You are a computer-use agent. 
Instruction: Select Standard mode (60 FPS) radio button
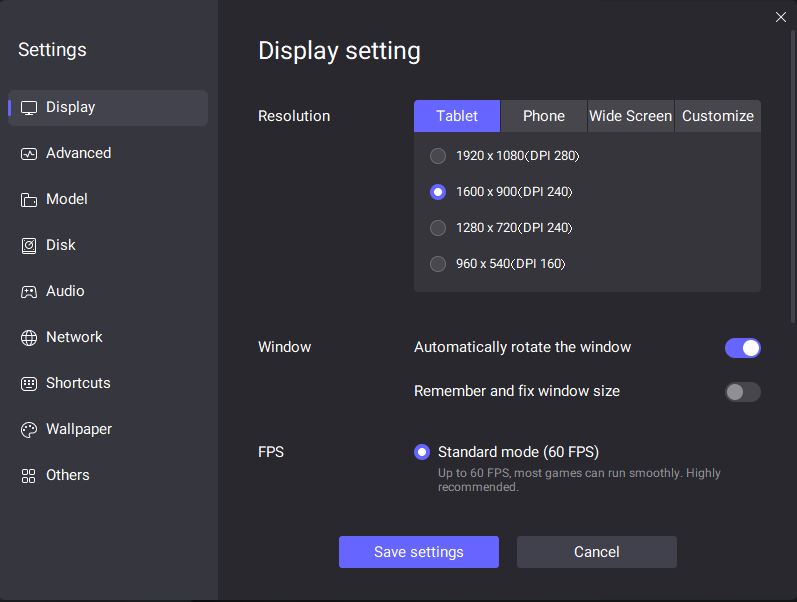point(422,452)
